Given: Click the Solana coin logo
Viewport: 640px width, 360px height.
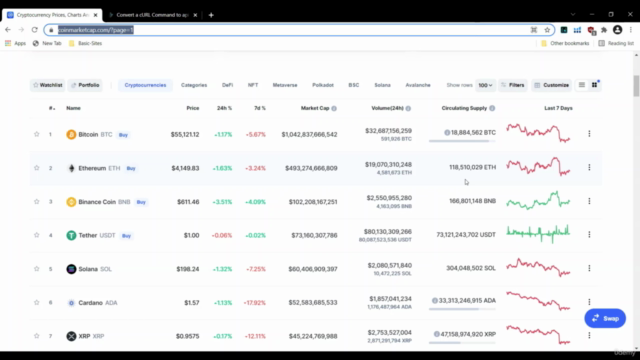Looking at the screenshot, I should (x=71, y=269).
